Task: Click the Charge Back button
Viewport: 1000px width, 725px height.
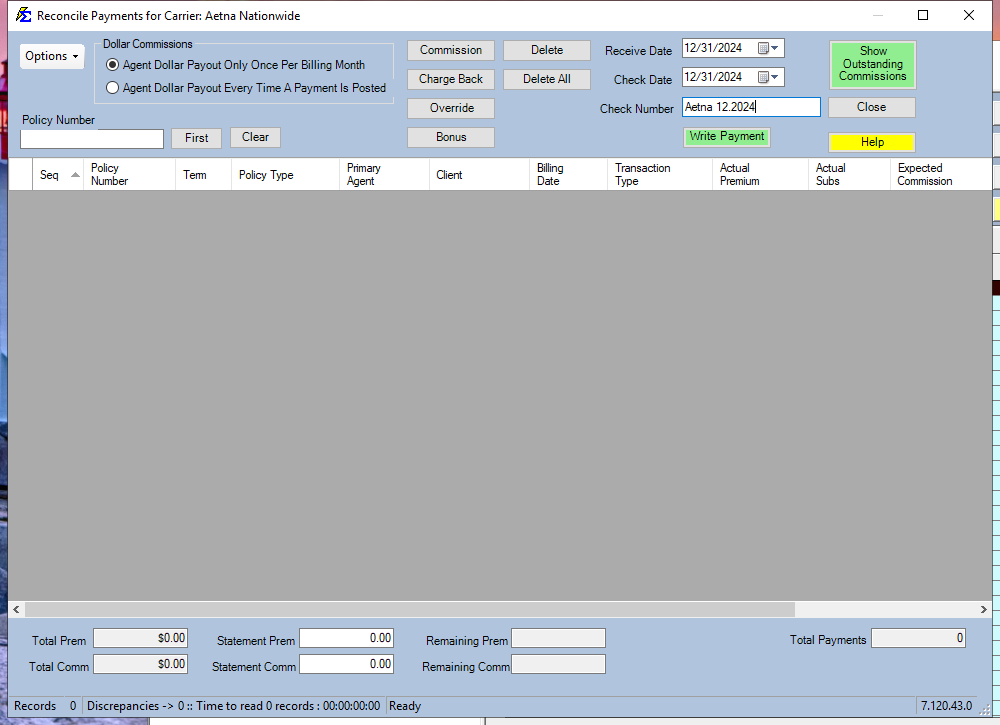Action: pyautogui.click(x=450, y=79)
